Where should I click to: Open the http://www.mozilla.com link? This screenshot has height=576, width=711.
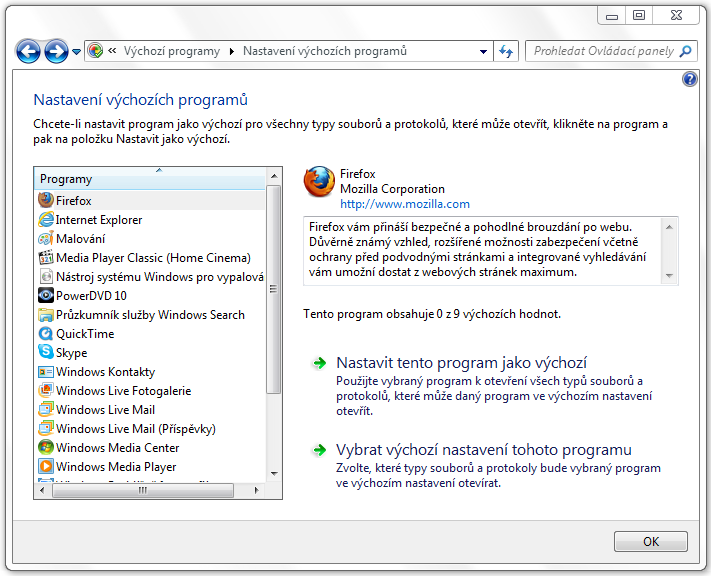click(404, 204)
